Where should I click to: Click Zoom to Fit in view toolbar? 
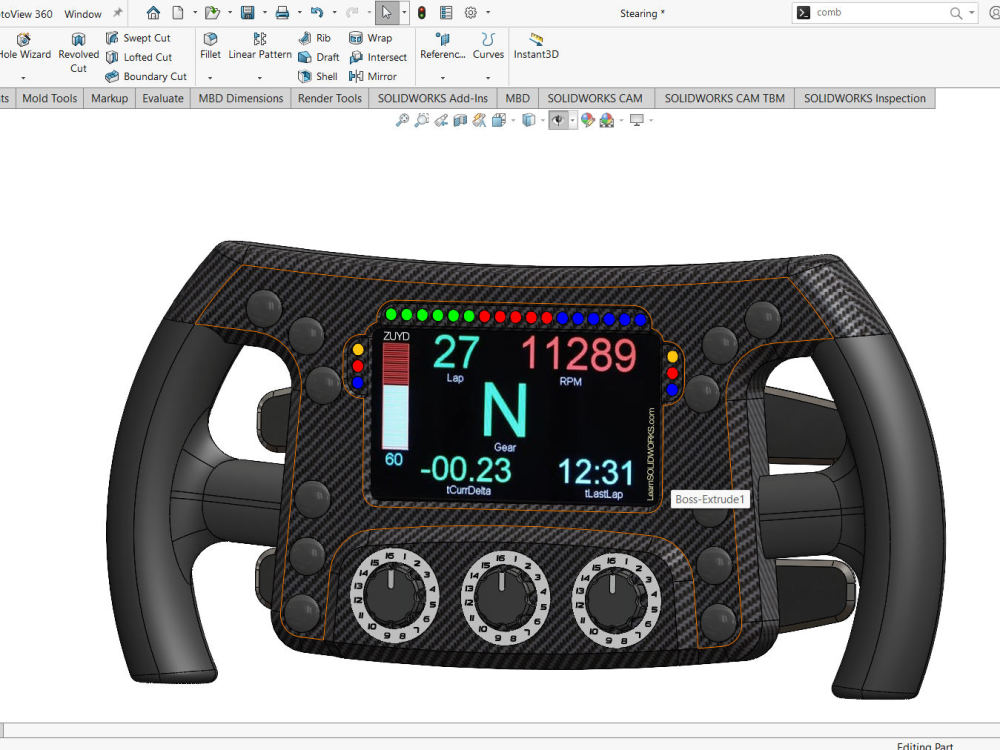coord(402,120)
